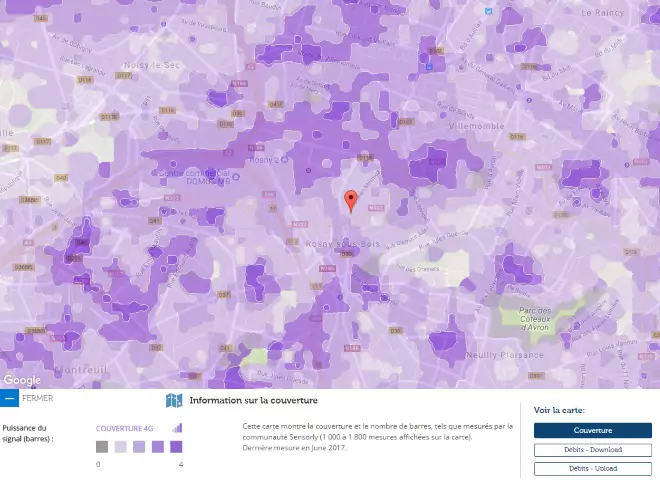Click the COUVERTURE 4G legend heading
This screenshot has width=660, height=490.
pos(124,429)
